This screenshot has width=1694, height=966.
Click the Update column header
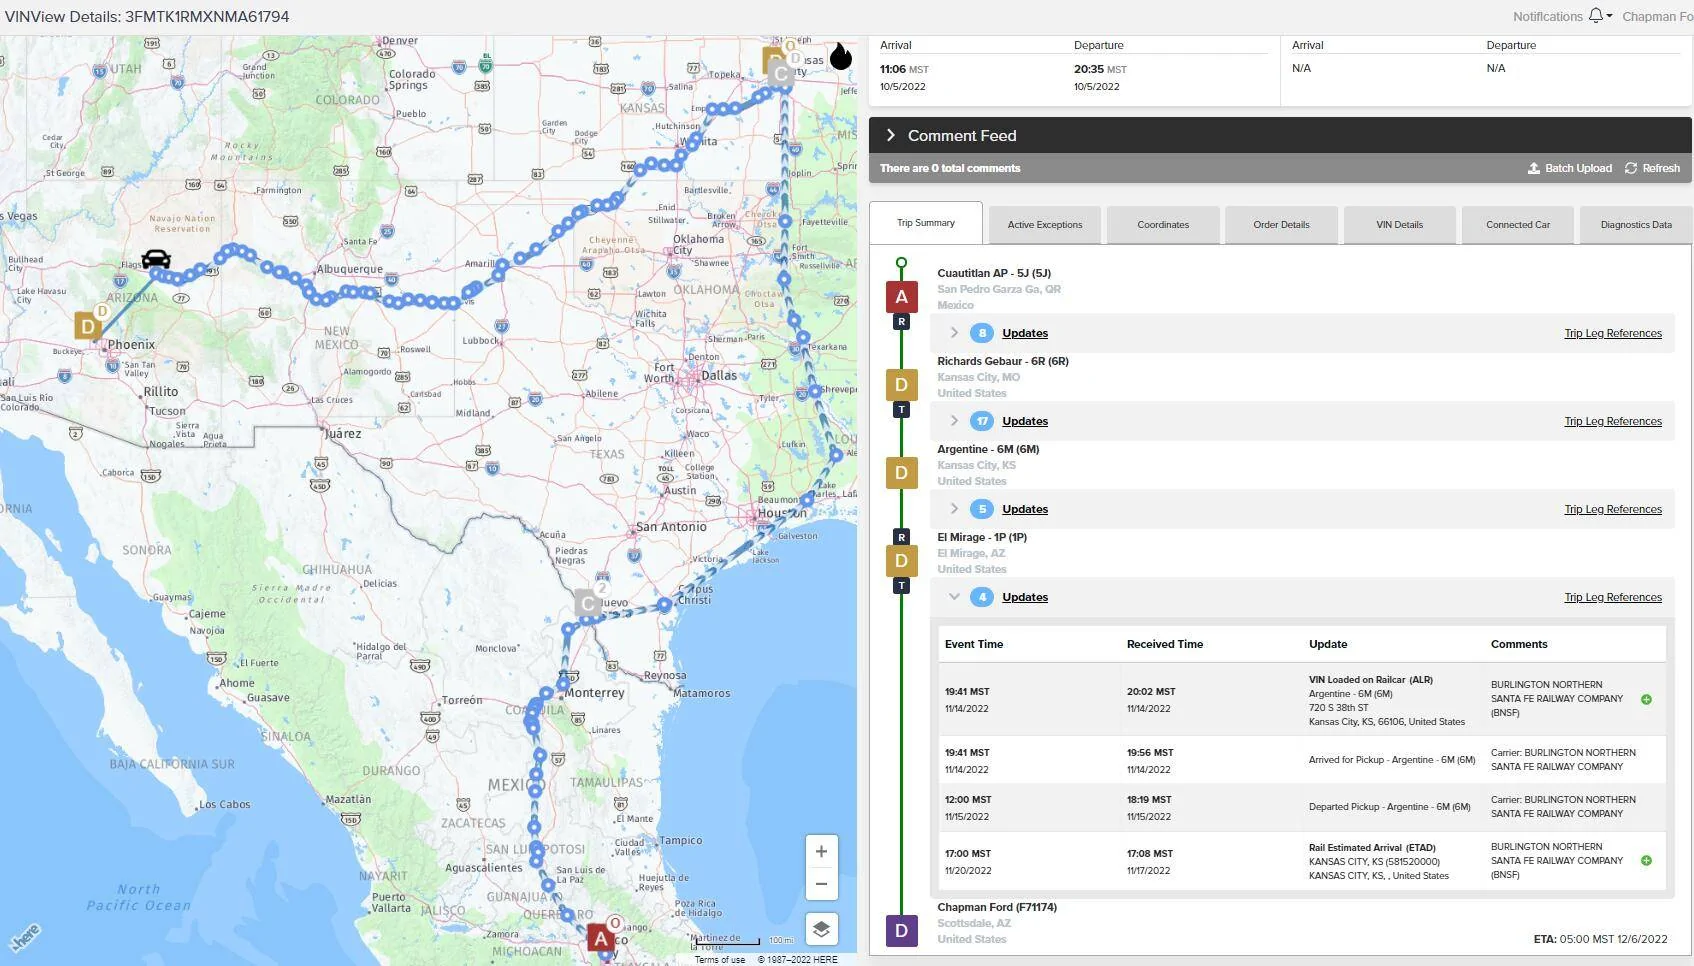pos(1328,644)
